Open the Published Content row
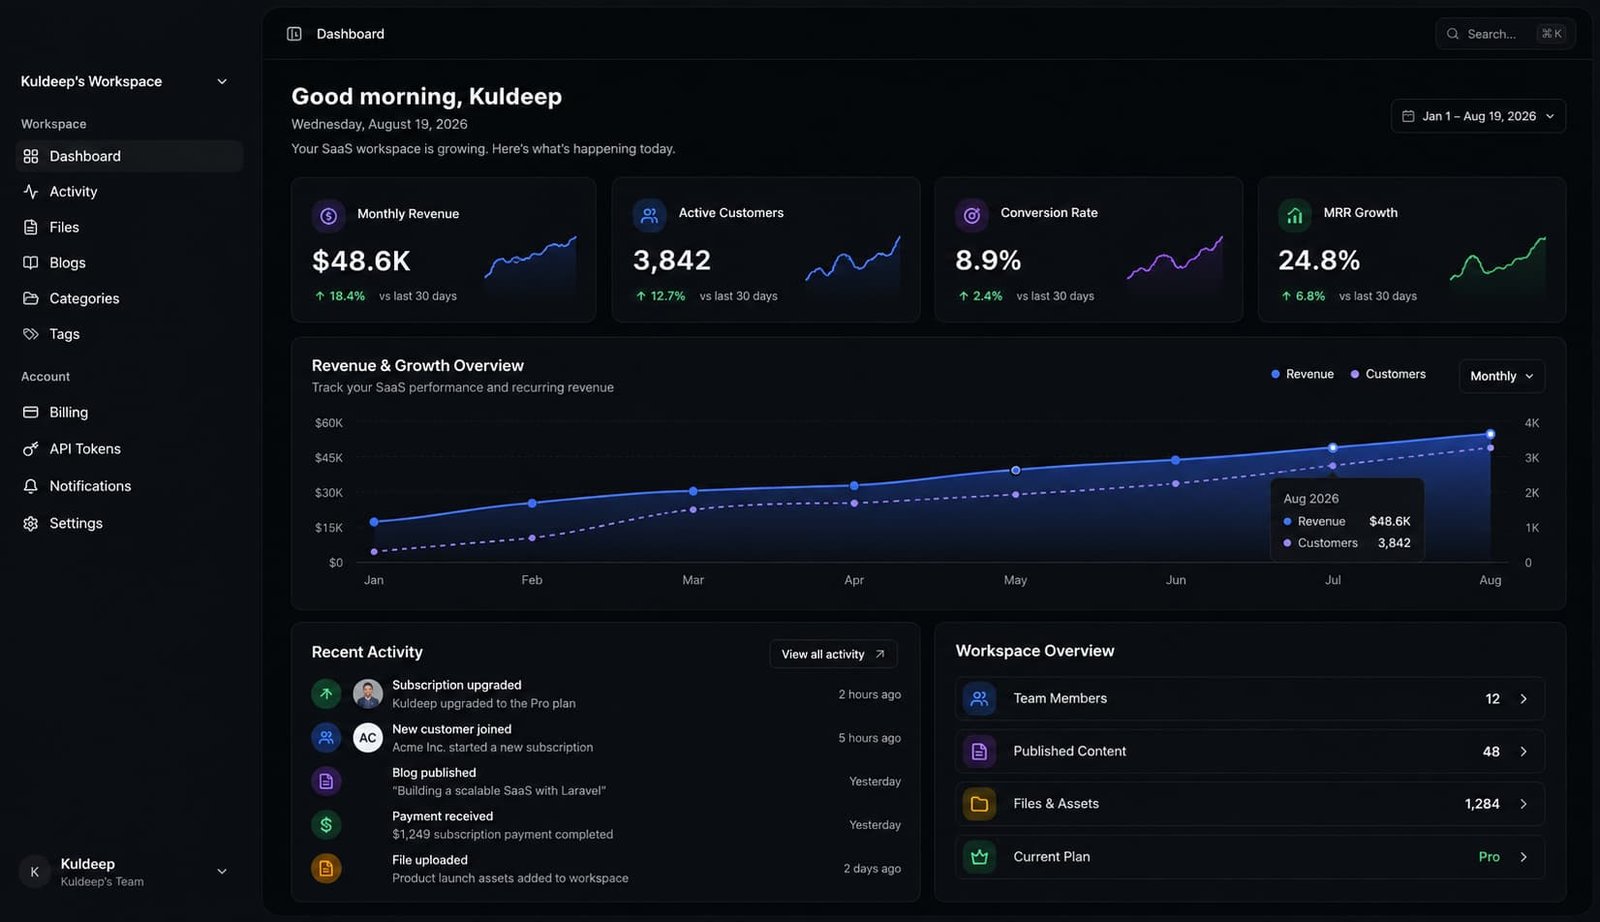Image resolution: width=1600 pixels, height=922 pixels. [x=1250, y=751]
